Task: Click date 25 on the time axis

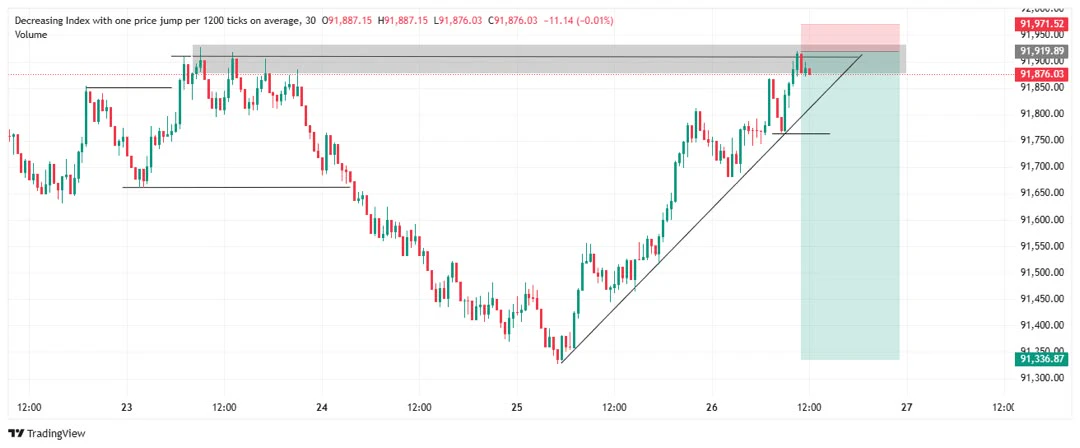Action: (x=517, y=407)
